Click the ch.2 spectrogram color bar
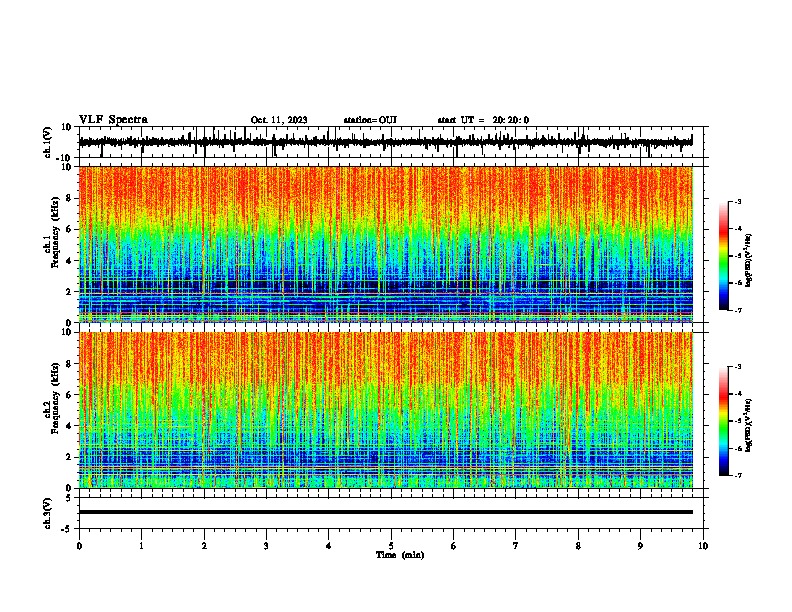Viewport: 792px width, 612px height. click(723, 421)
